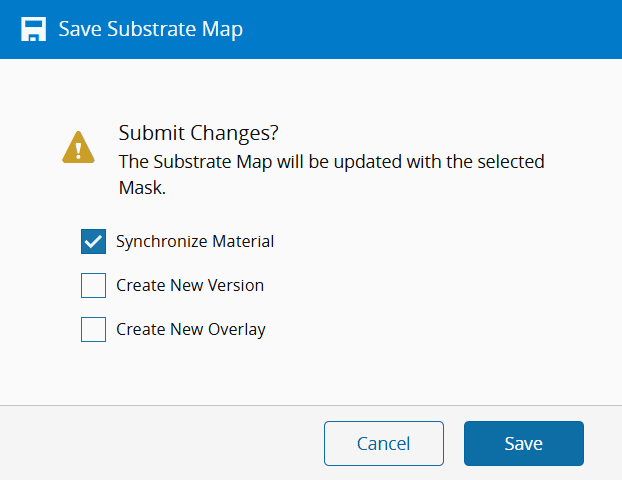Click the "Create New Version" label text
The width and height of the screenshot is (622, 480).
tap(190, 285)
